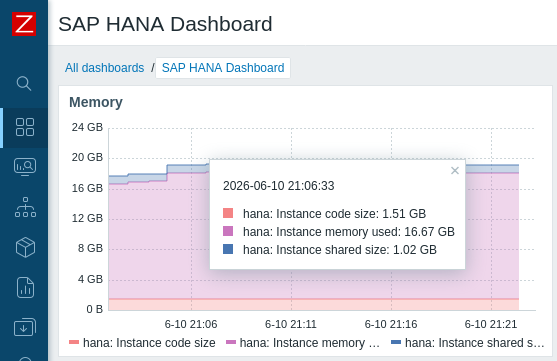
Task: Click Instance shared size swatch in tooltip
Action: pos(228,249)
